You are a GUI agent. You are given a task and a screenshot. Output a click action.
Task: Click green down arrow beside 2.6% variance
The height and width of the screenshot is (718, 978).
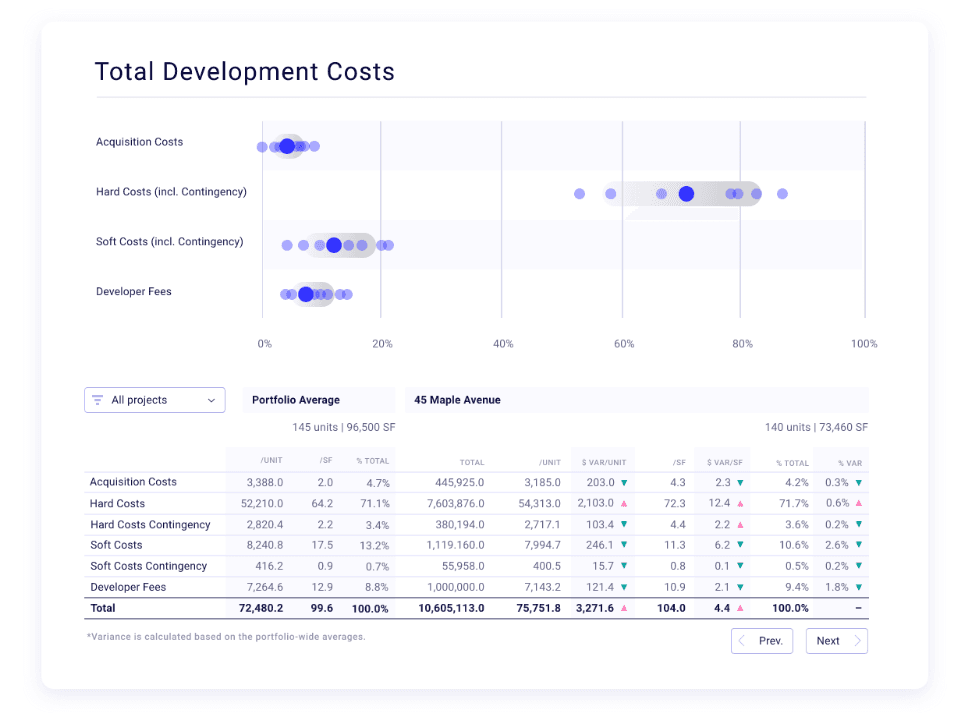(x=858, y=545)
